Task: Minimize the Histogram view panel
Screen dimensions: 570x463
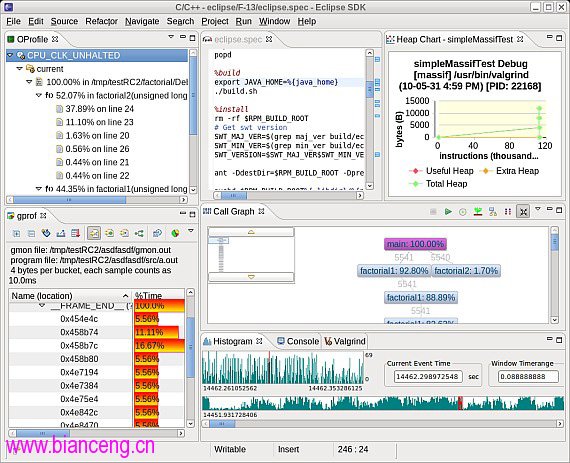Action: pos(550,339)
